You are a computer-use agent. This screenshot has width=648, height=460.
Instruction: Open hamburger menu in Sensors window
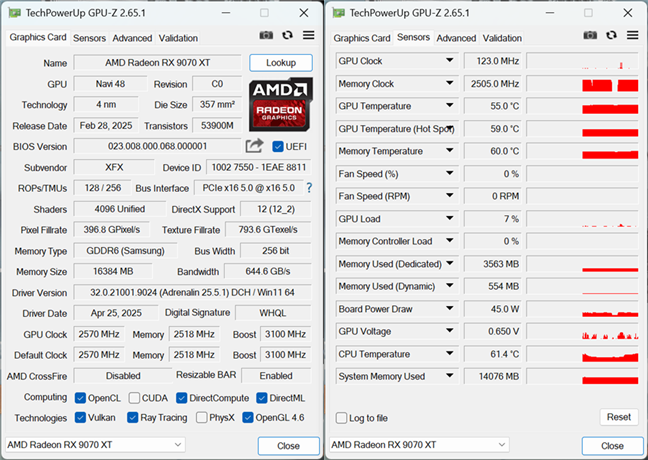click(x=632, y=35)
